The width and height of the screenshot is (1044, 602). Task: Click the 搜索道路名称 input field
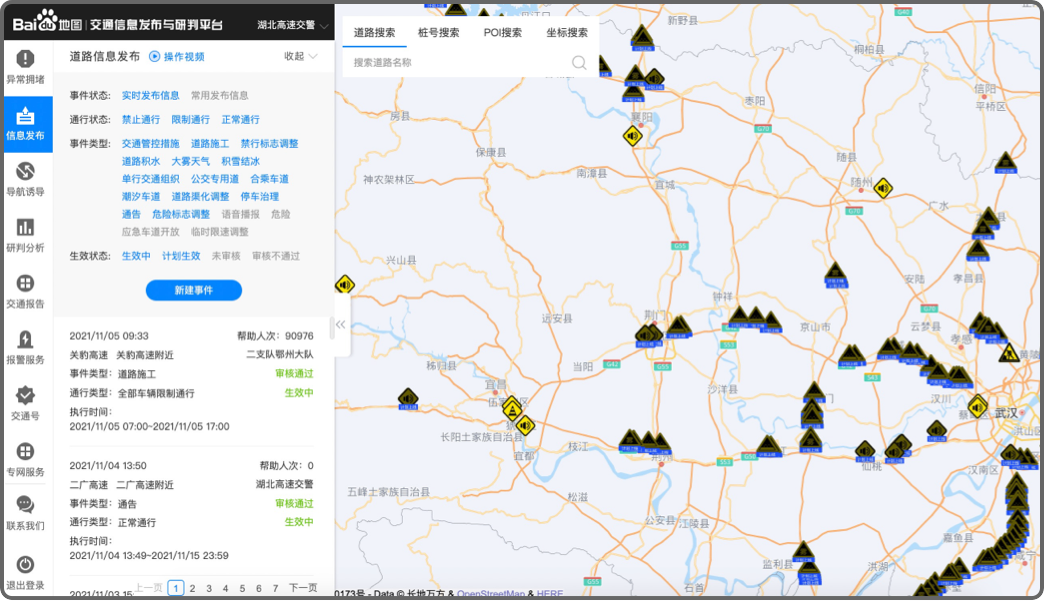pyautogui.click(x=459, y=63)
